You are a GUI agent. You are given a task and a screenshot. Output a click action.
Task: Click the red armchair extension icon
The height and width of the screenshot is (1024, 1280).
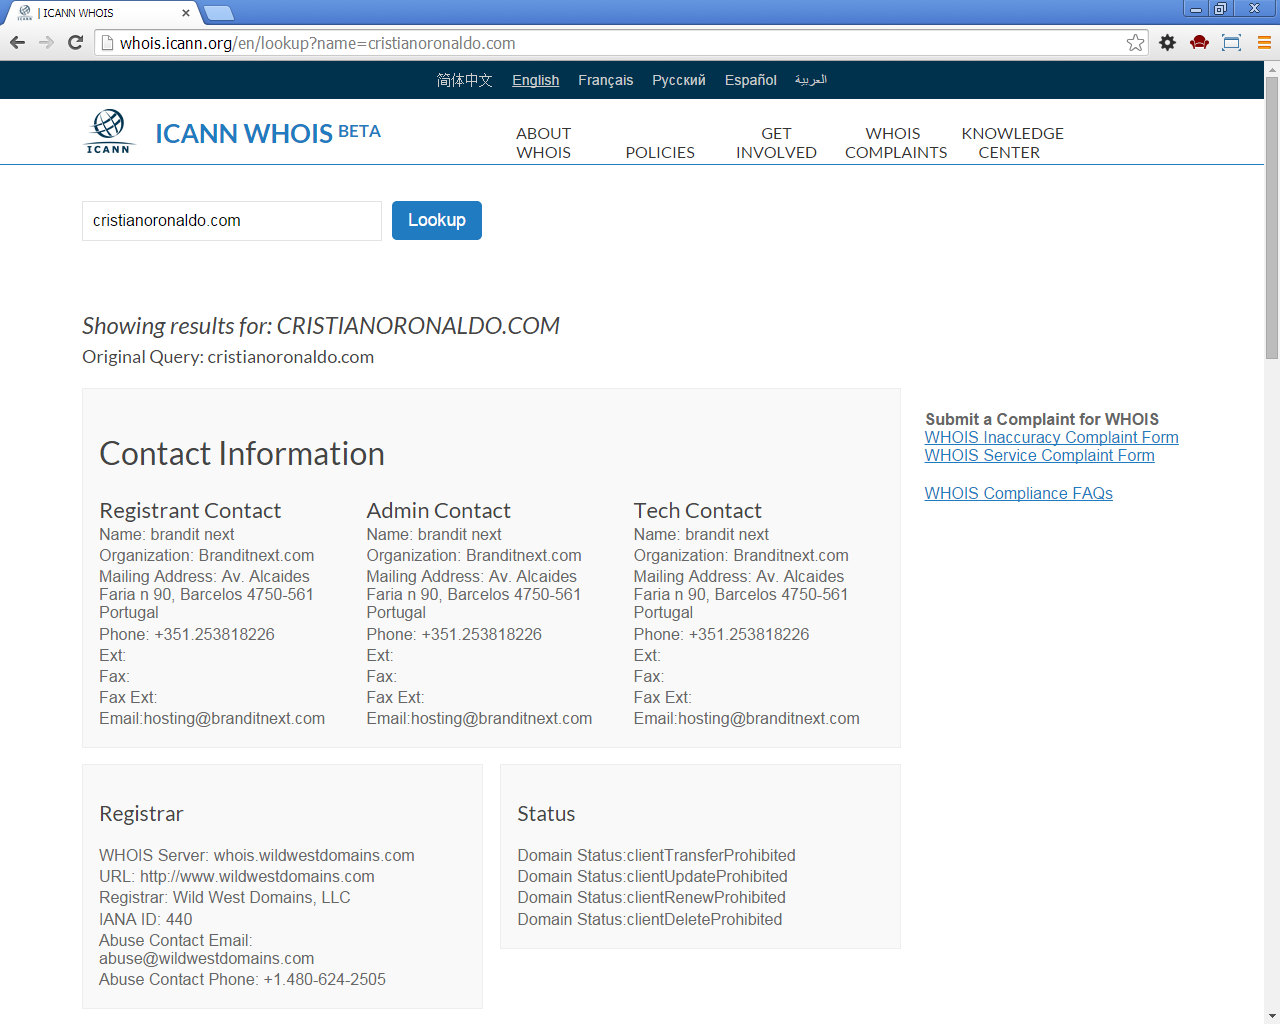tap(1199, 42)
